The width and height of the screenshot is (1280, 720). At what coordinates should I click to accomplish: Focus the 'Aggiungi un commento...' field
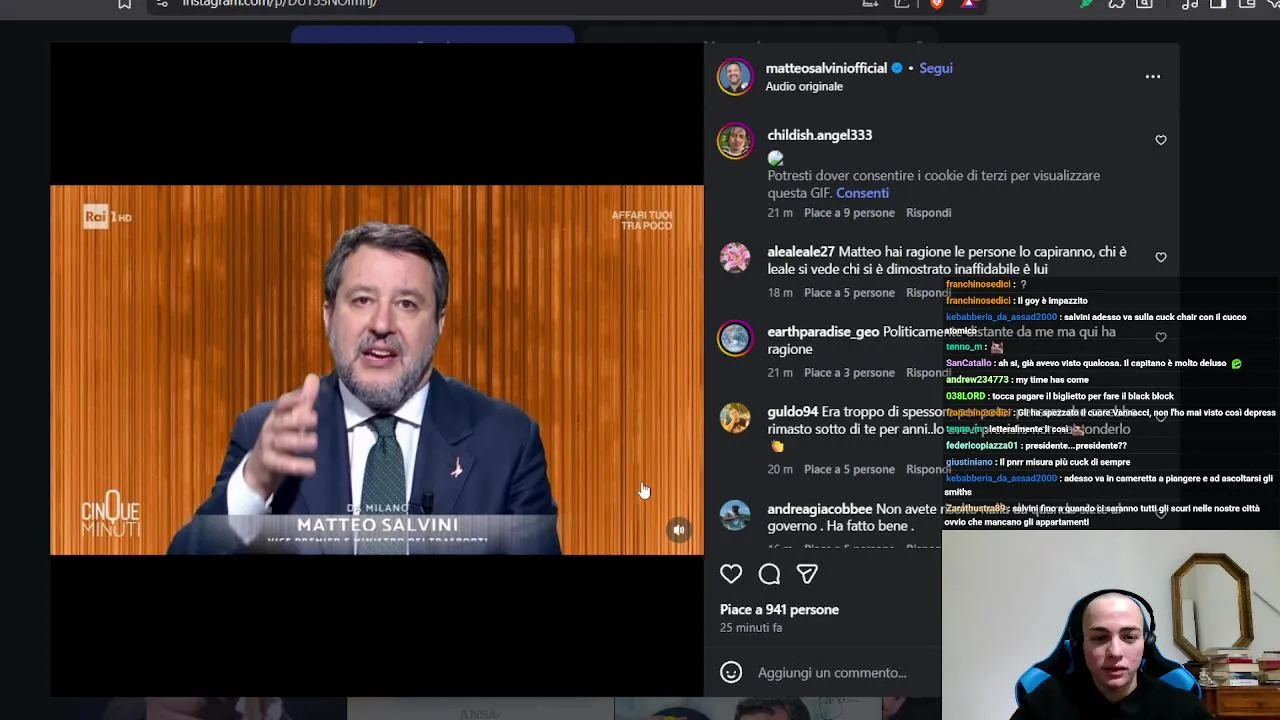coord(832,673)
